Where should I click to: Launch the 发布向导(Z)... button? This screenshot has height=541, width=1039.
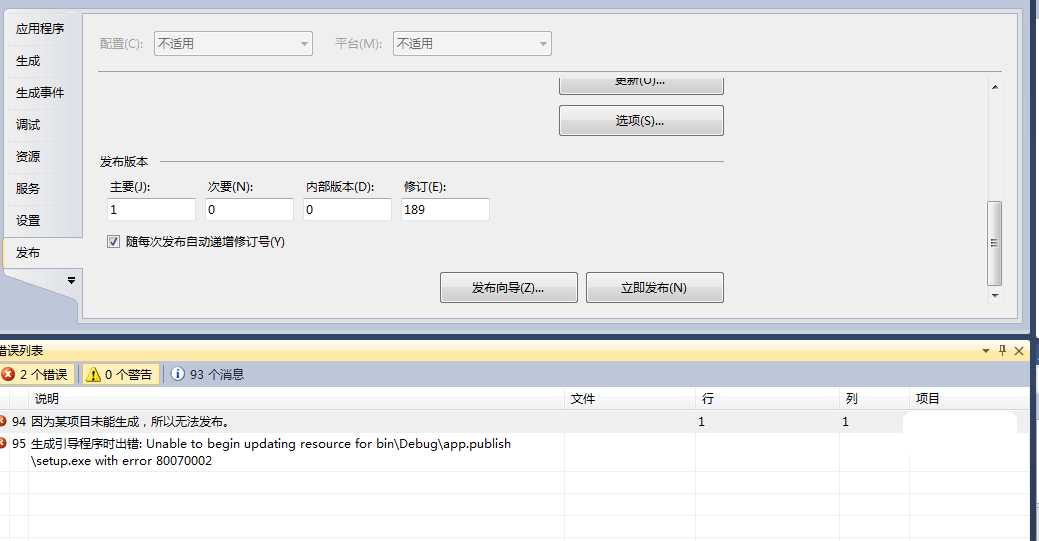pos(508,288)
